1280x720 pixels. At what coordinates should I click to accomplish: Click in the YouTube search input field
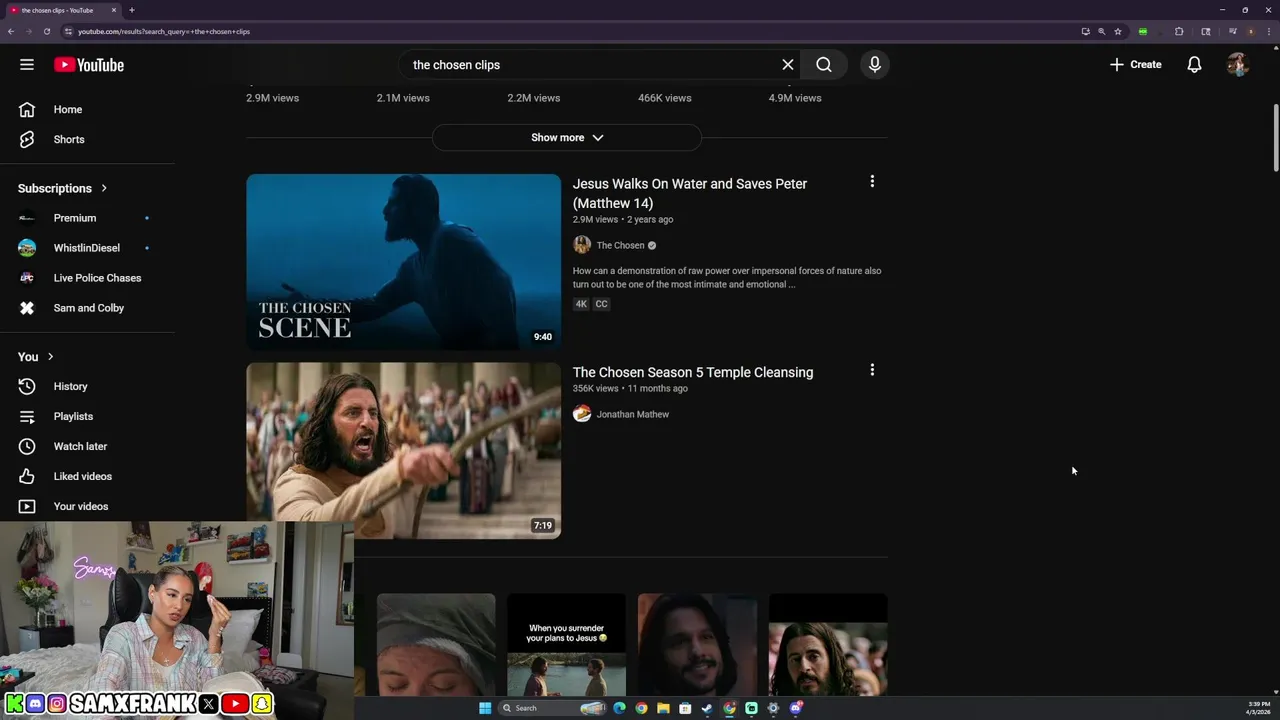pos(590,65)
